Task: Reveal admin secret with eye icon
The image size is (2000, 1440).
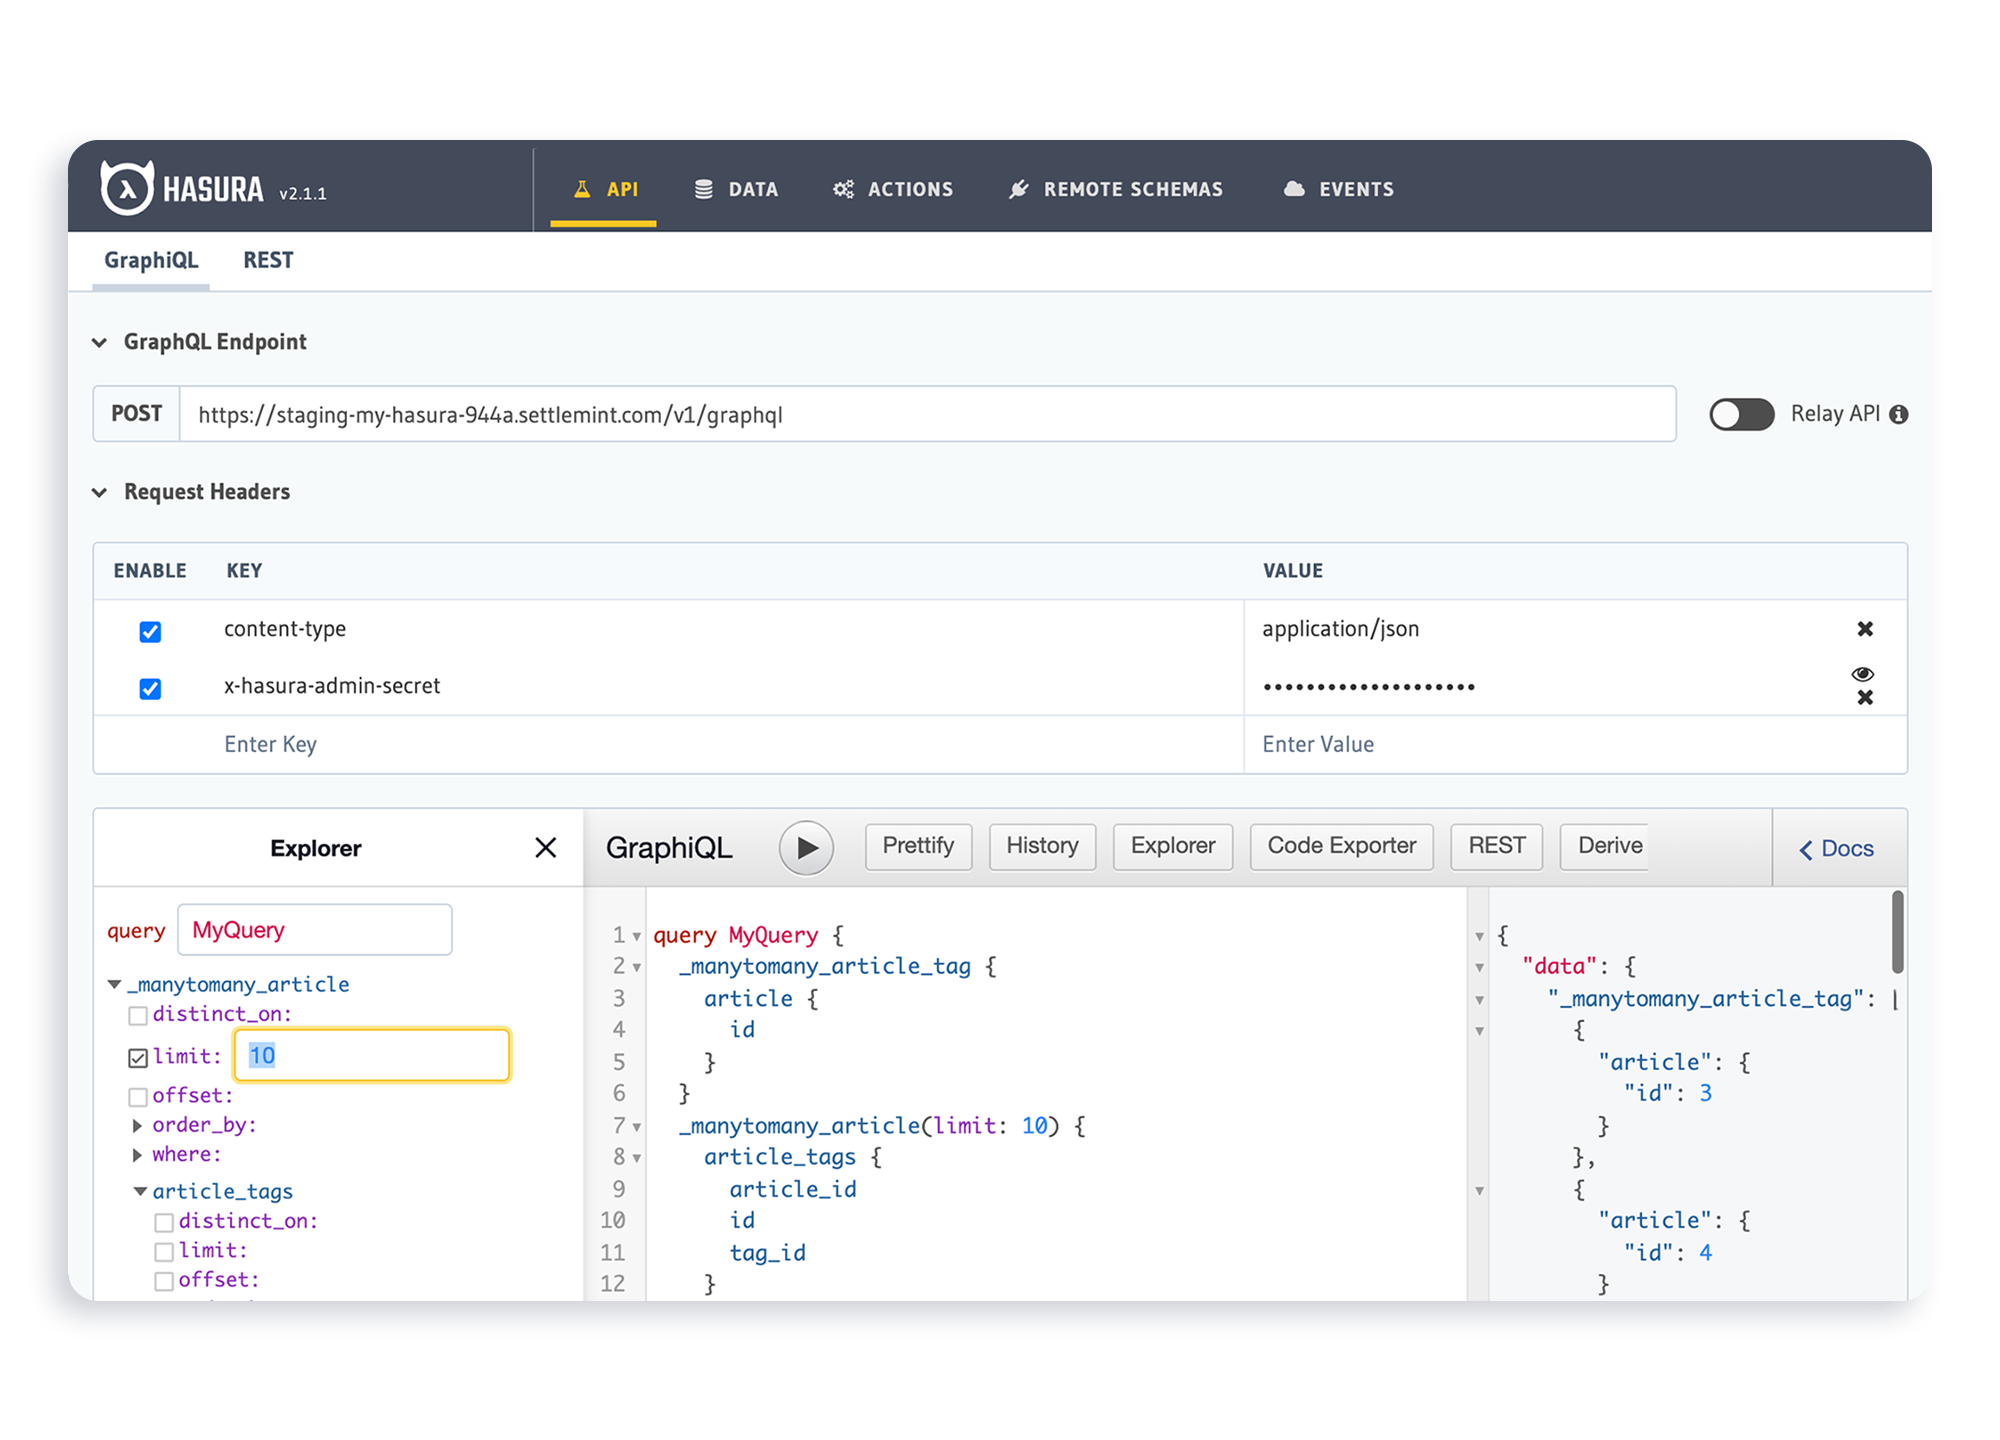Action: click(x=1862, y=674)
